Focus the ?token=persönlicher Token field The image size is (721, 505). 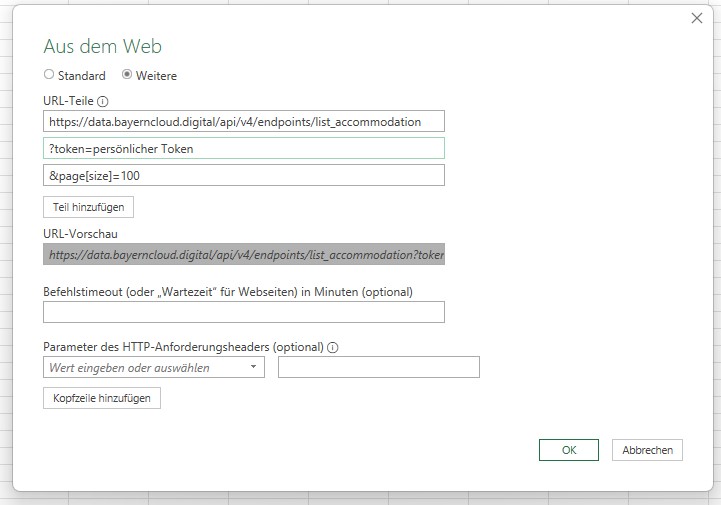pos(244,148)
